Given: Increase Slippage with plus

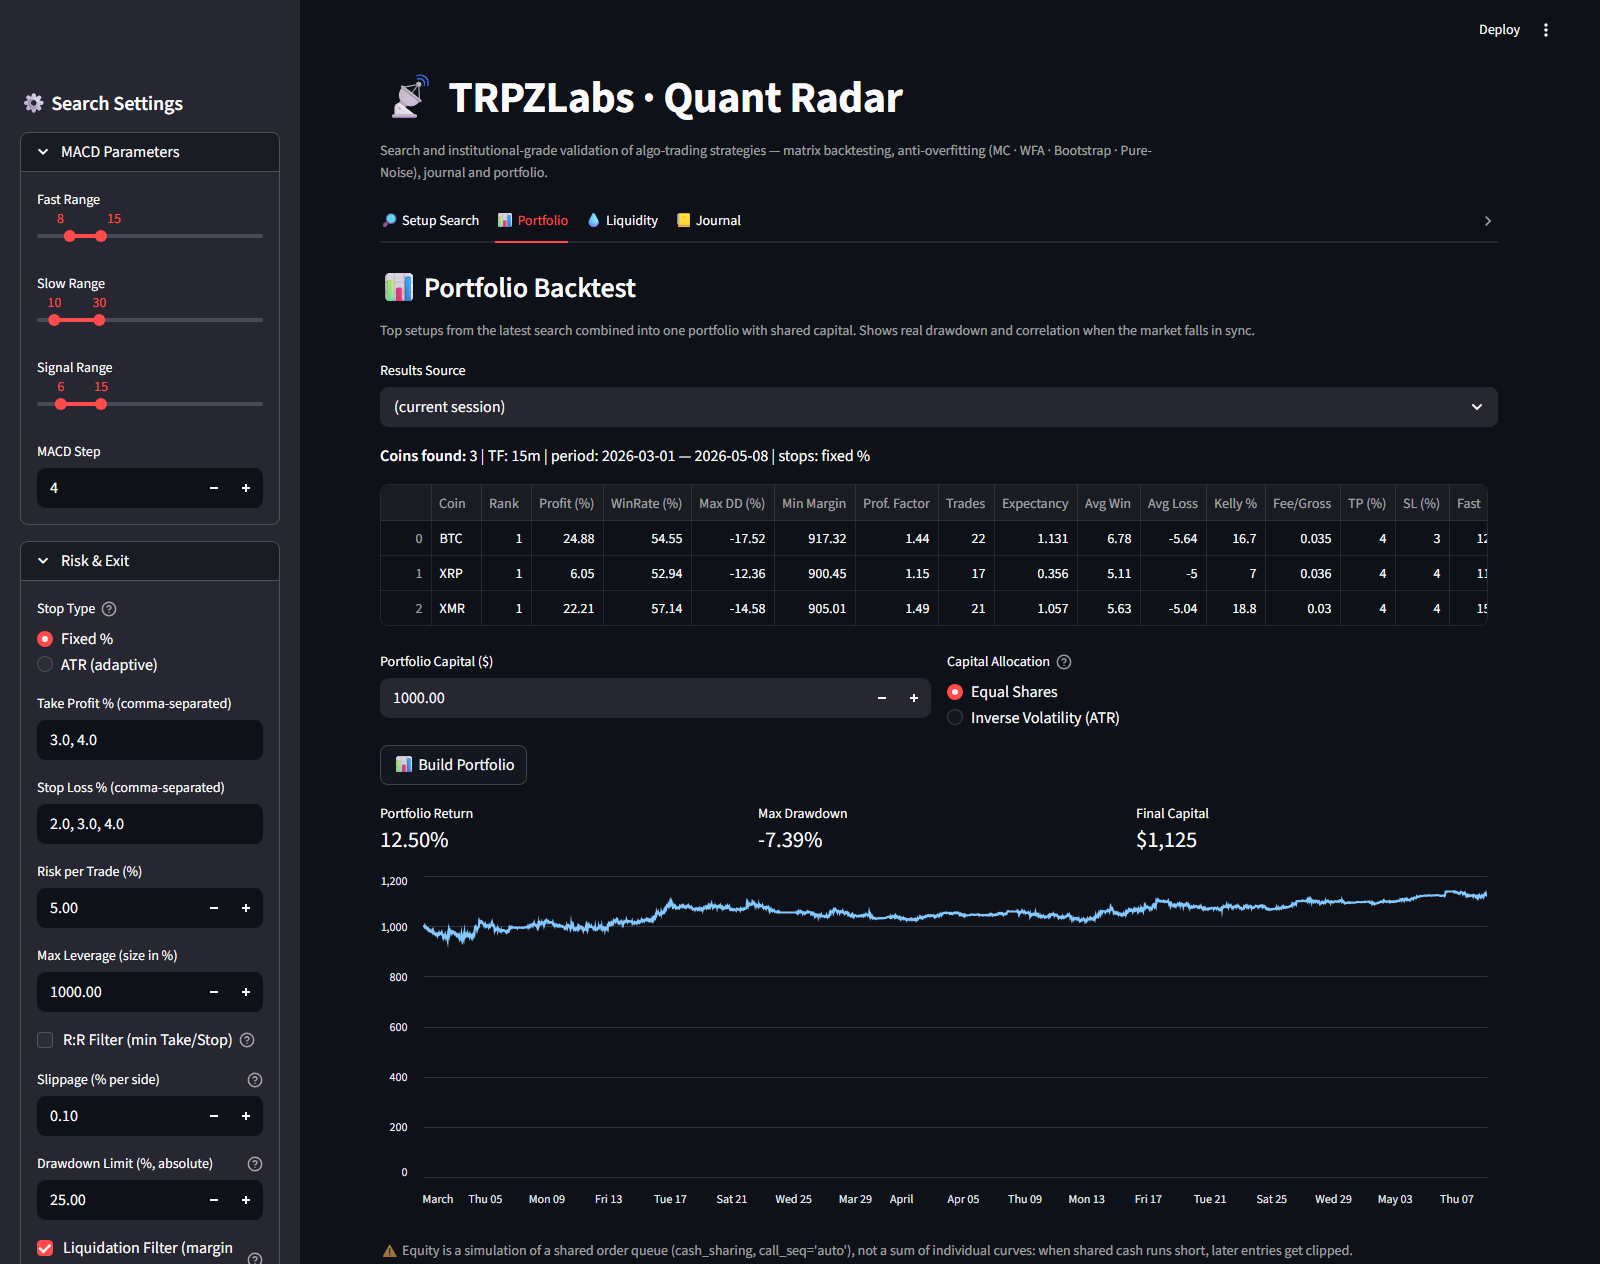Looking at the screenshot, I should click(246, 1116).
